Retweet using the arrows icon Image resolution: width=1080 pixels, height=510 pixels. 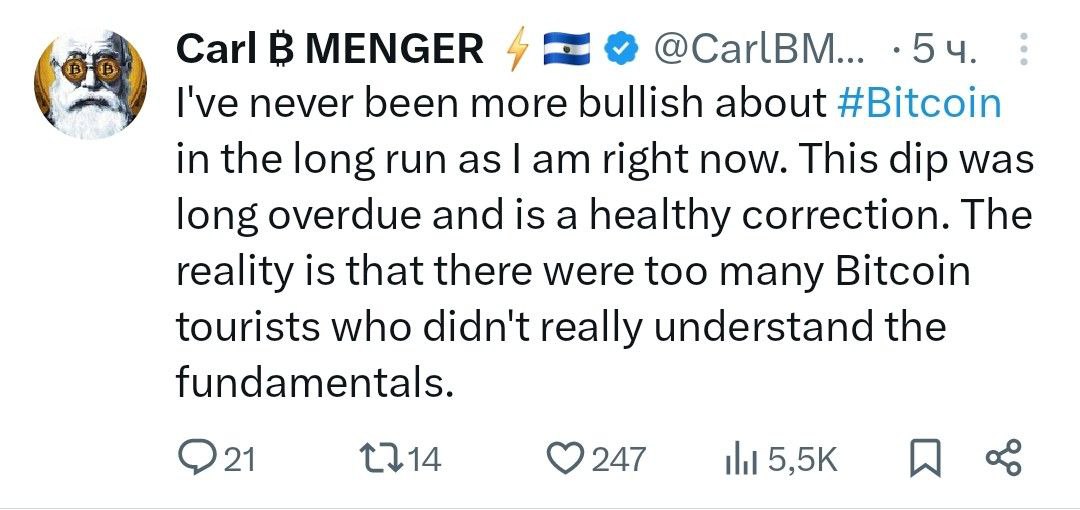383,458
